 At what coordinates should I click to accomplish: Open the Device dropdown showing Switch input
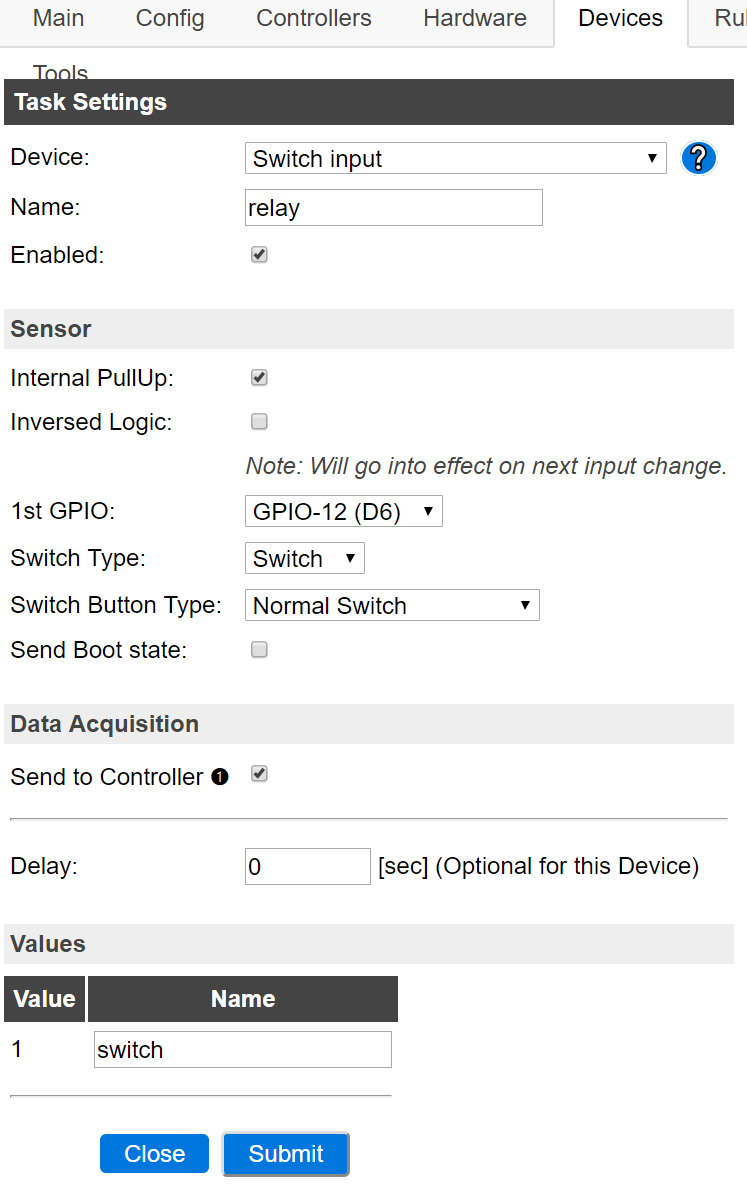pyautogui.click(x=455, y=158)
